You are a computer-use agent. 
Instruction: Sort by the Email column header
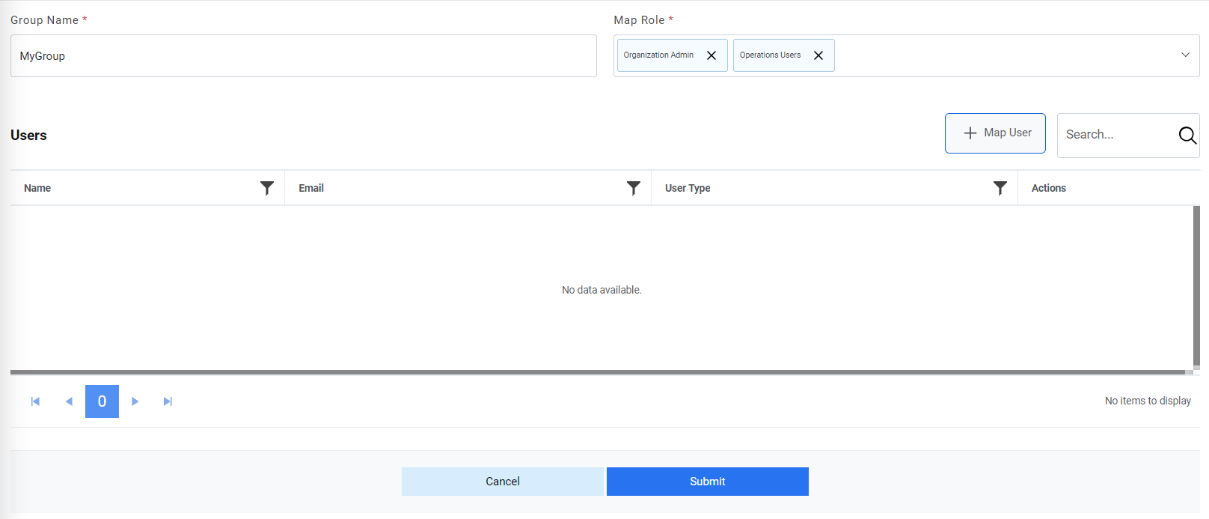(311, 188)
